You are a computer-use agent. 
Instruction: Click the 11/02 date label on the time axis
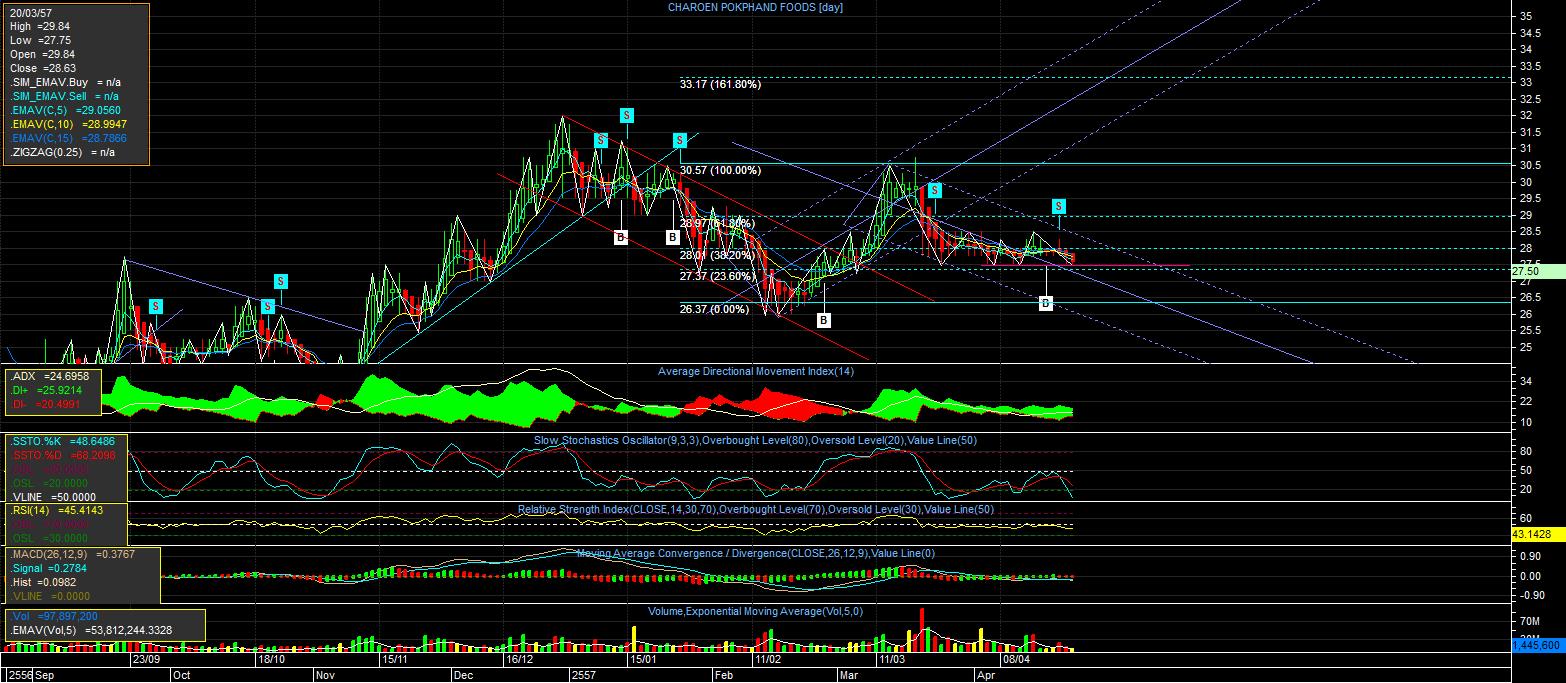767,660
